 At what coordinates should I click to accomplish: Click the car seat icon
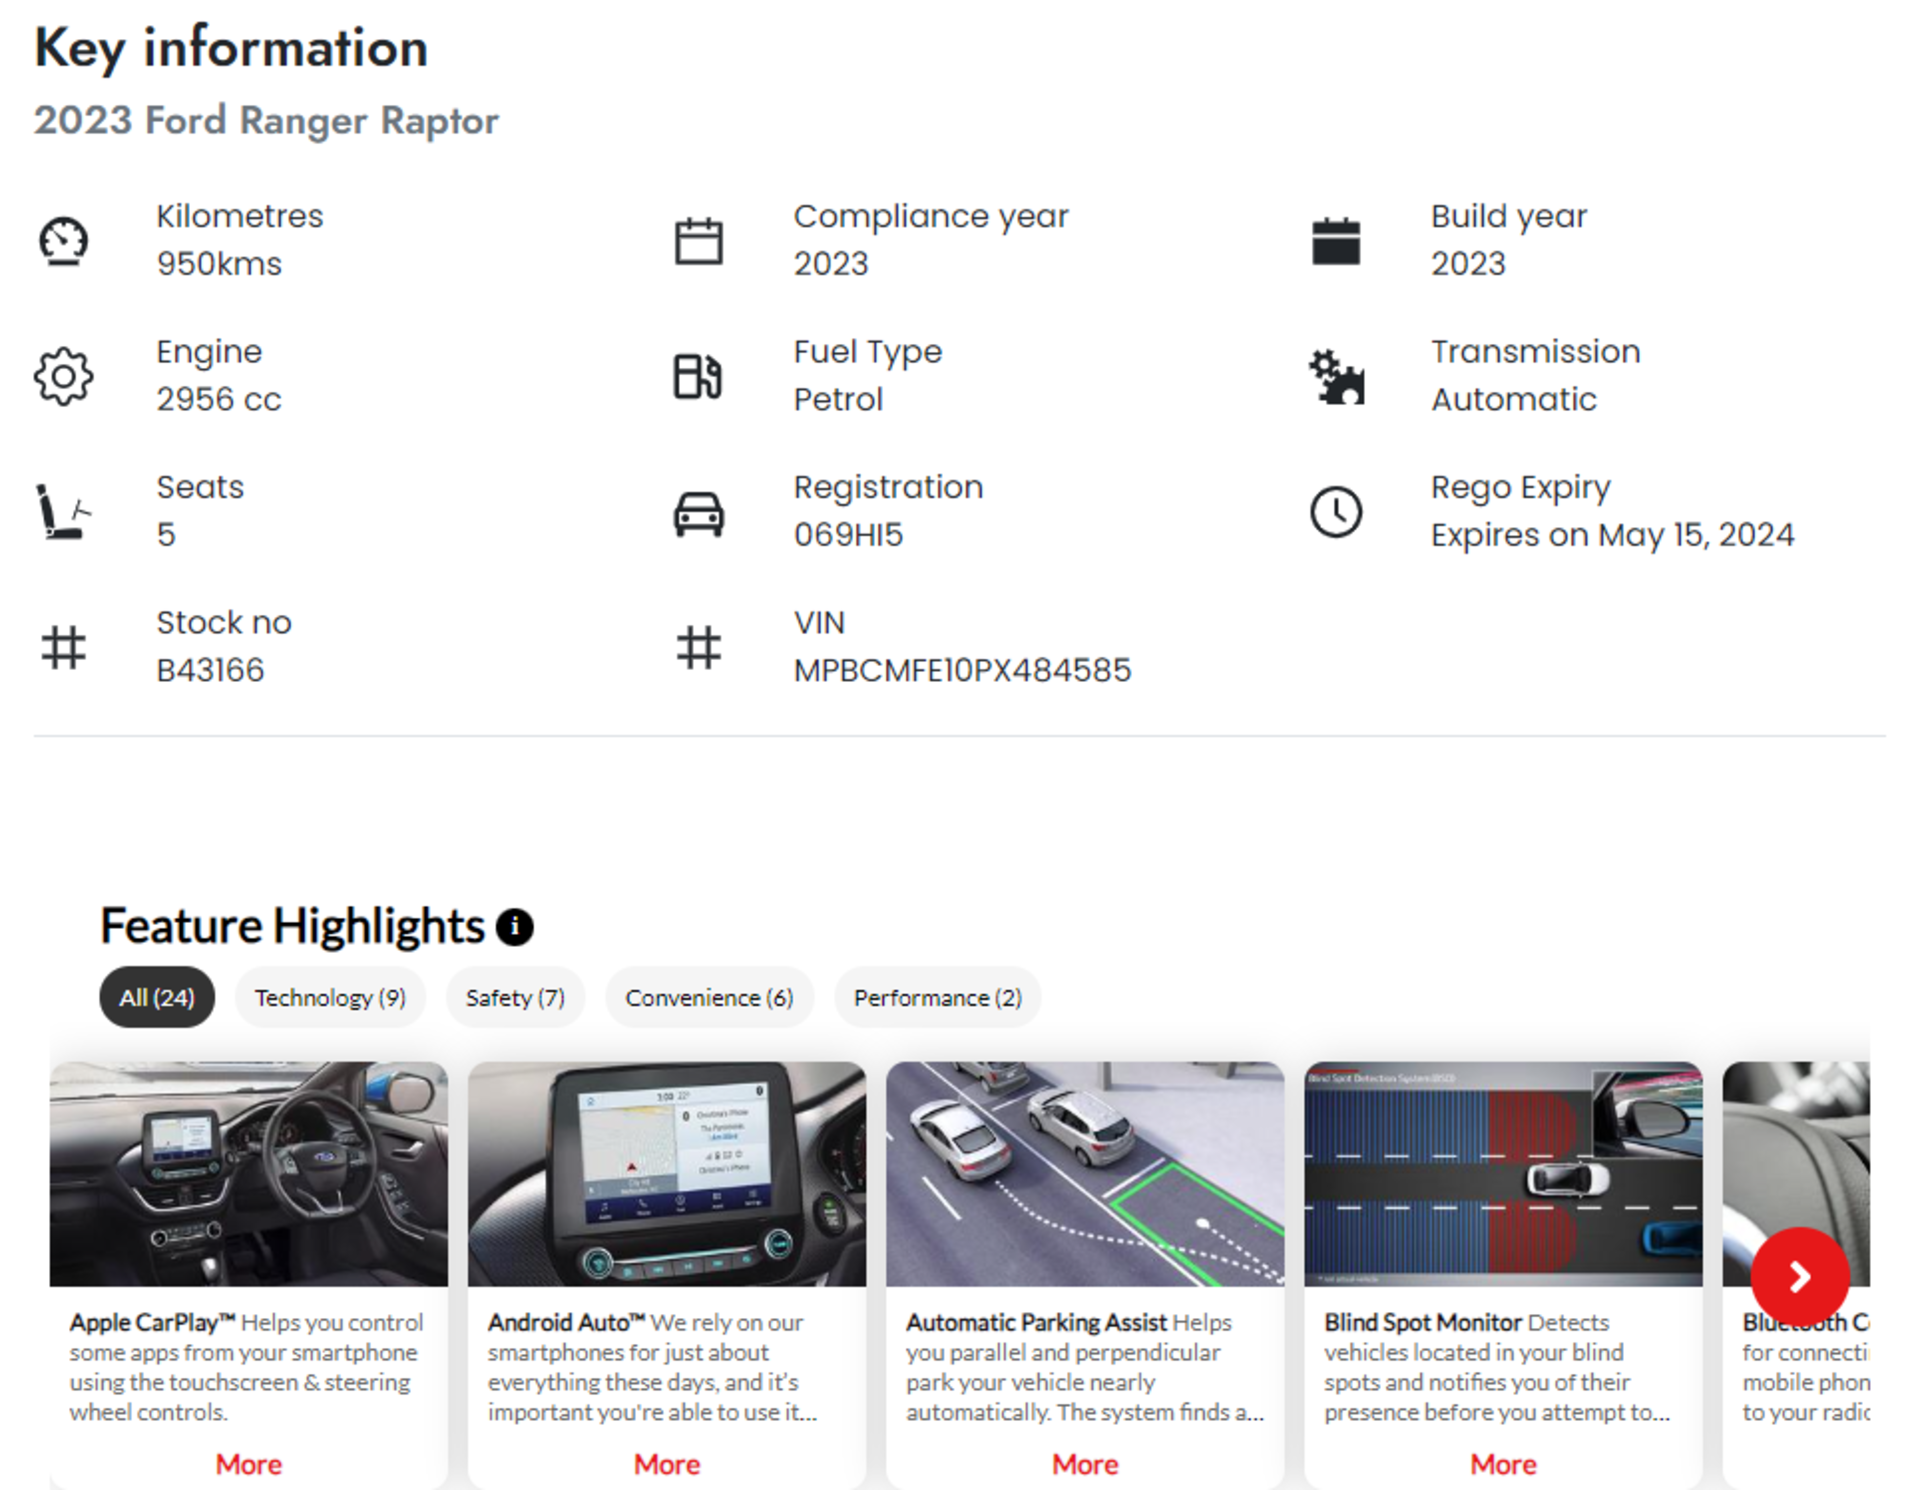click(62, 512)
